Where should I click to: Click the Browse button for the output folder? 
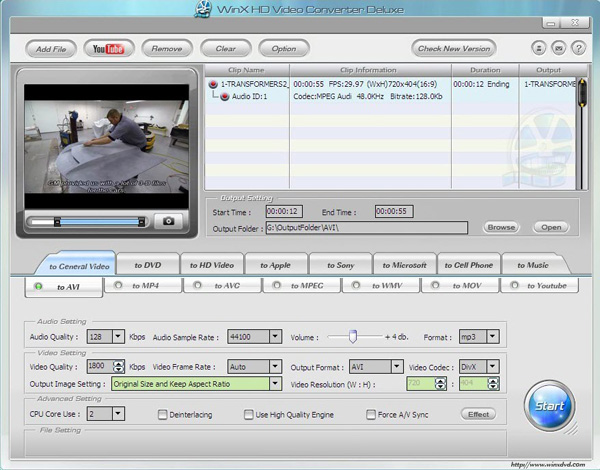501,227
